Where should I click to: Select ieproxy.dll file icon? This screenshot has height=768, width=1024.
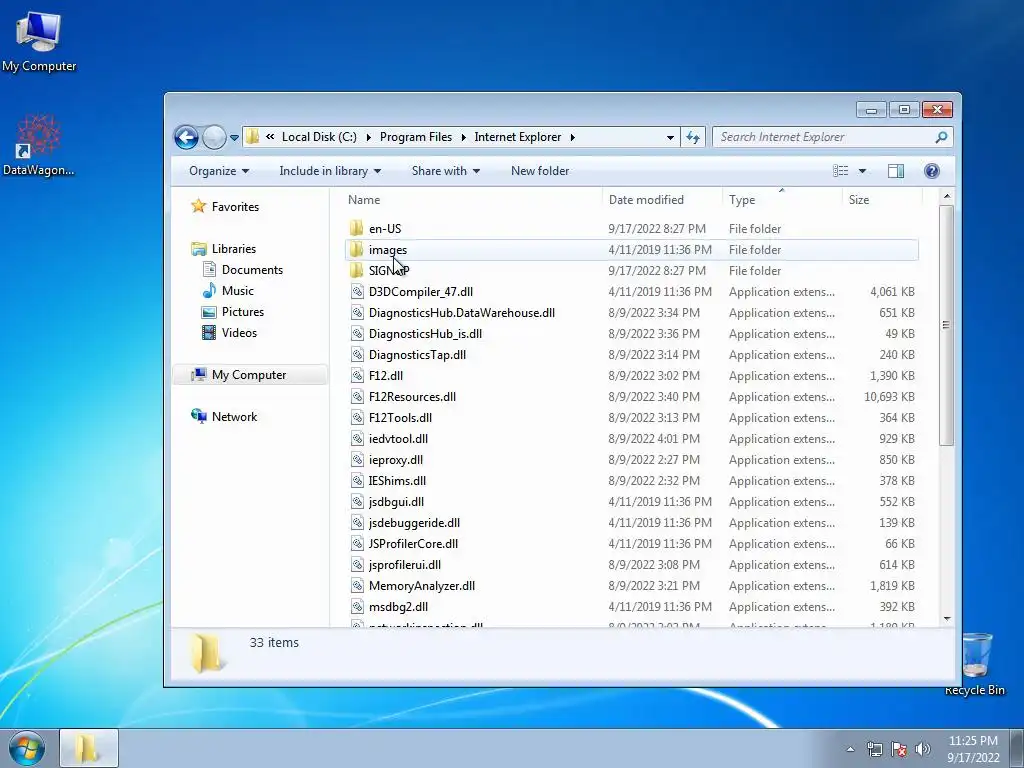357,460
